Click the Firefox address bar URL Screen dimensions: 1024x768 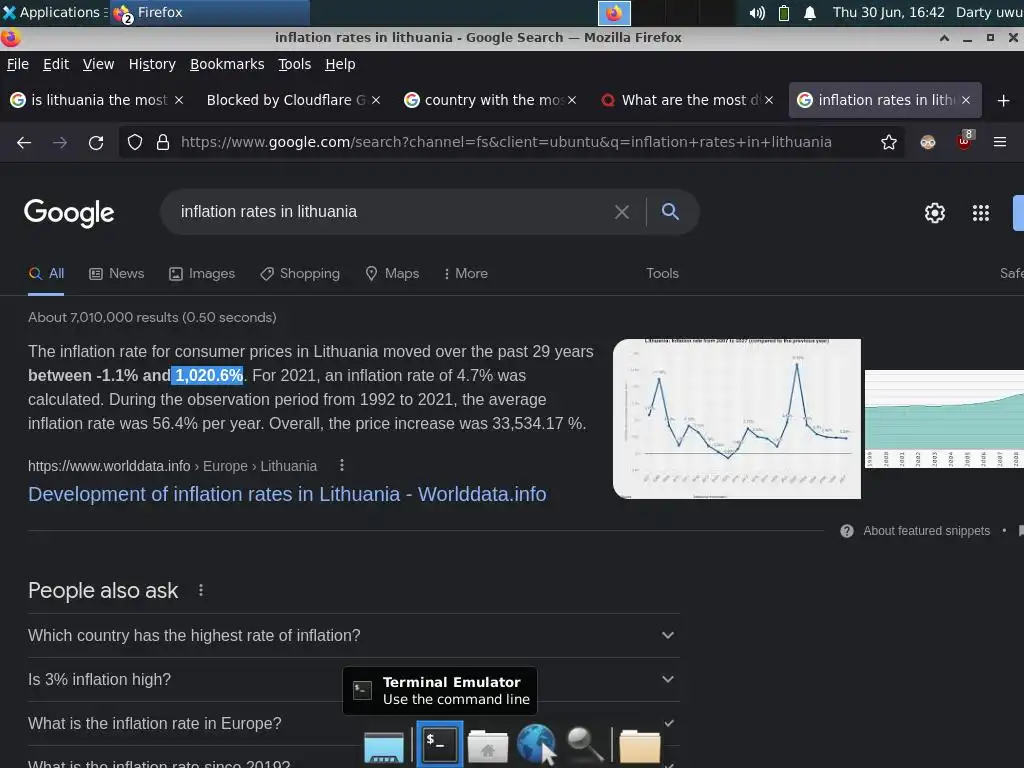point(506,142)
